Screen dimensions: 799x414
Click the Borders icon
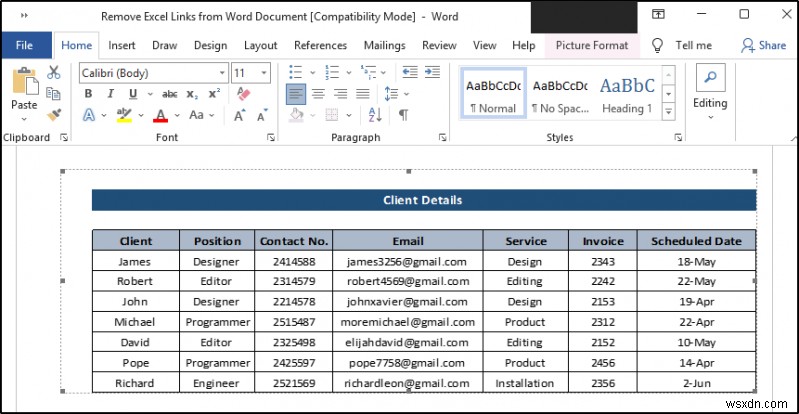332,115
